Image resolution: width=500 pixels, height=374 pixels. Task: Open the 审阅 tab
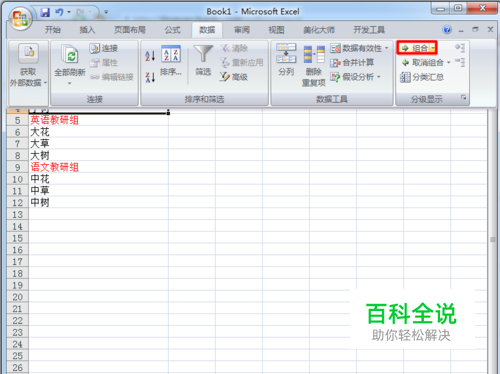[x=242, y=30]
